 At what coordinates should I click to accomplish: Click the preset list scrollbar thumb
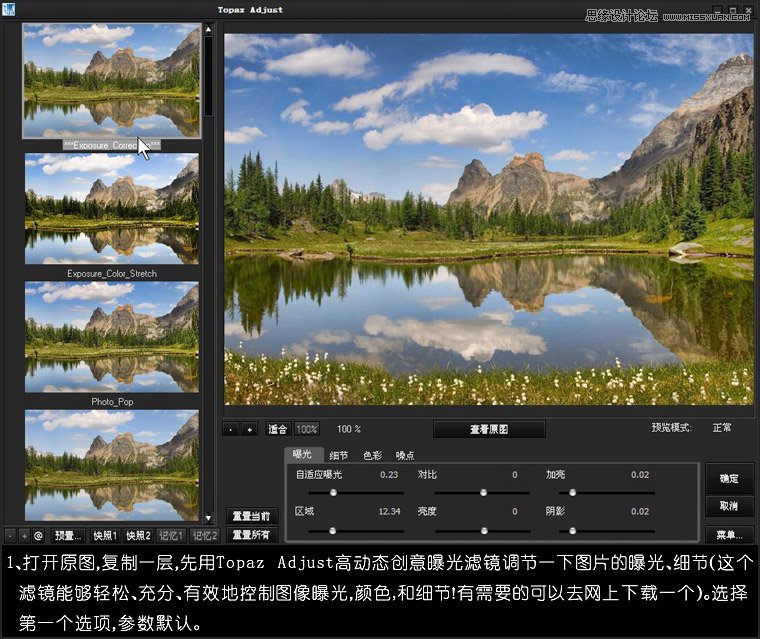click(x=208, y=76)
